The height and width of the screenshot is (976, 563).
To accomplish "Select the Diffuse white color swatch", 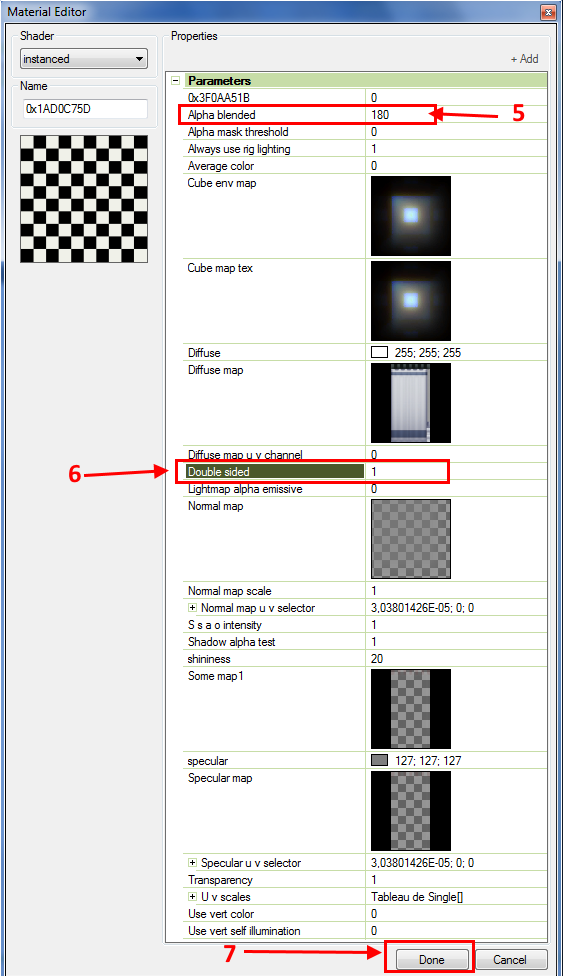I will coord(379,353).
